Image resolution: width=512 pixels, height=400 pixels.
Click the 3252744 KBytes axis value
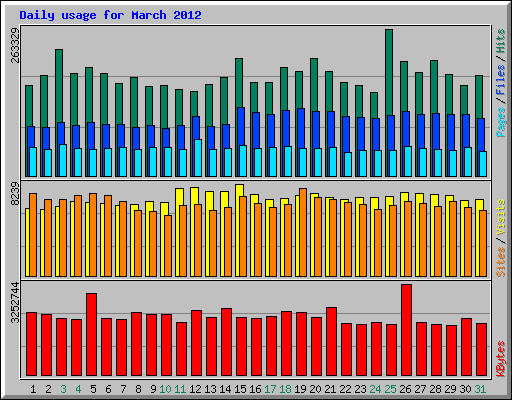click(x=15, y=303)
